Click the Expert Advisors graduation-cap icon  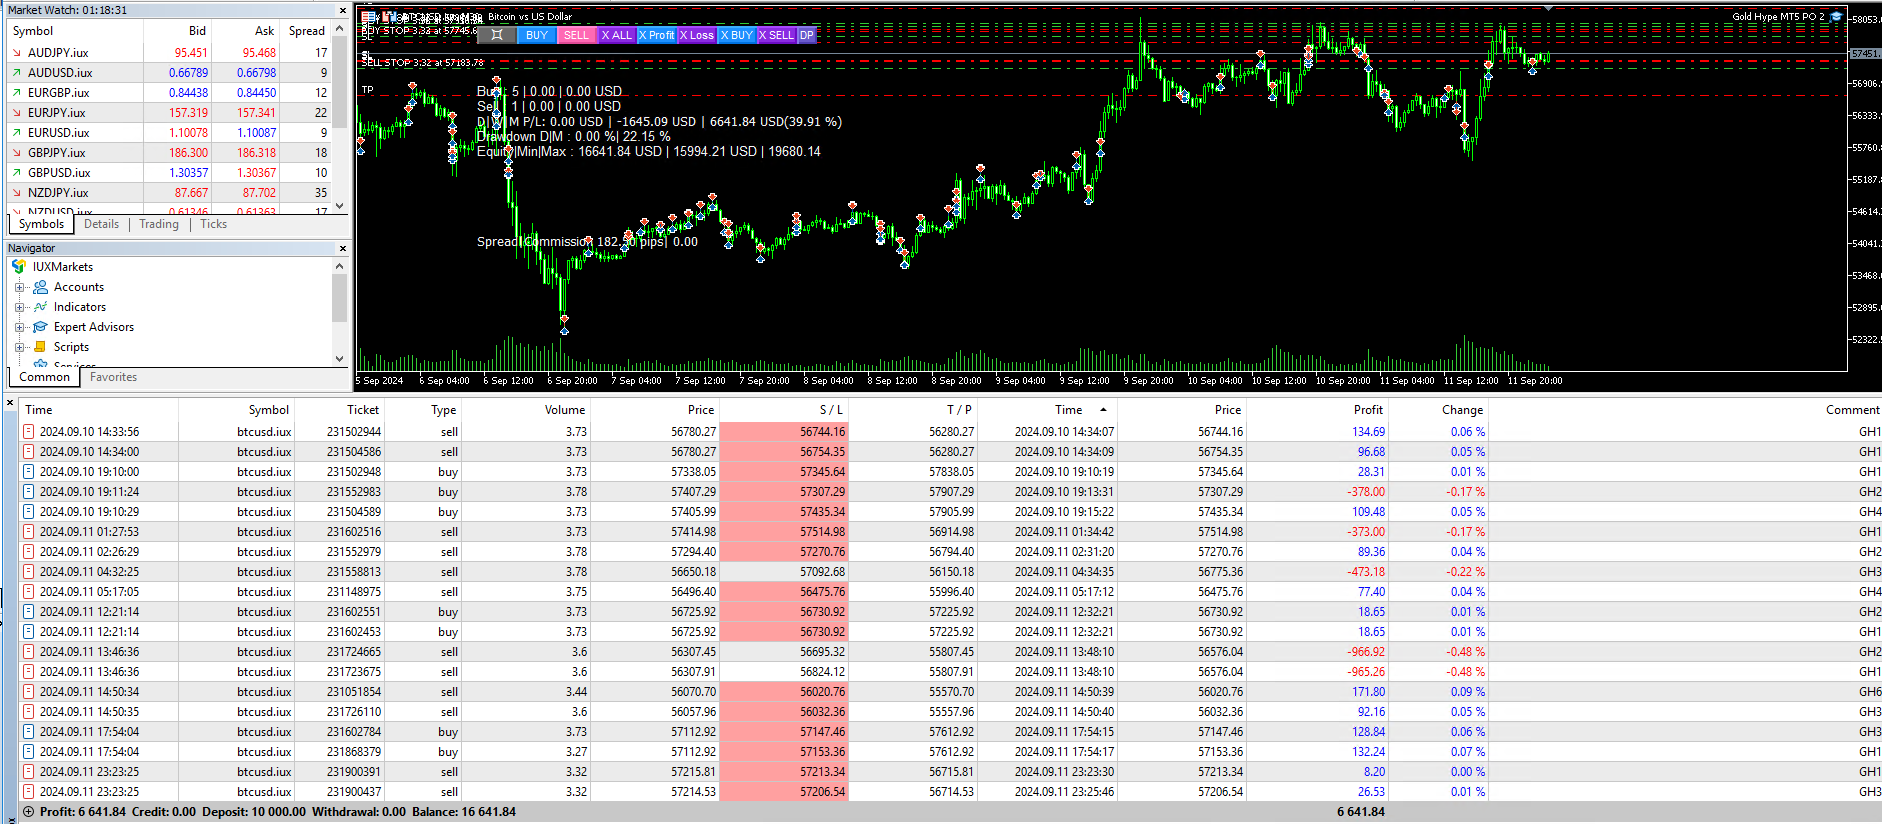[x=41, y=327]
